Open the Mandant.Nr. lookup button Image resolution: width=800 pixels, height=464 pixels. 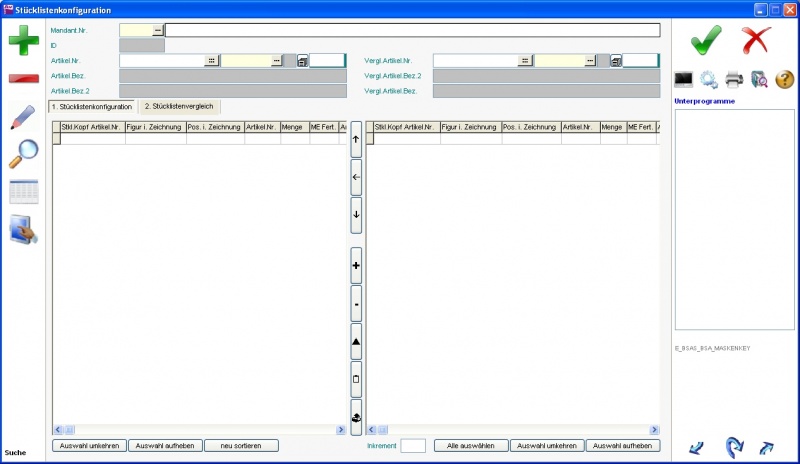[157, 30]
